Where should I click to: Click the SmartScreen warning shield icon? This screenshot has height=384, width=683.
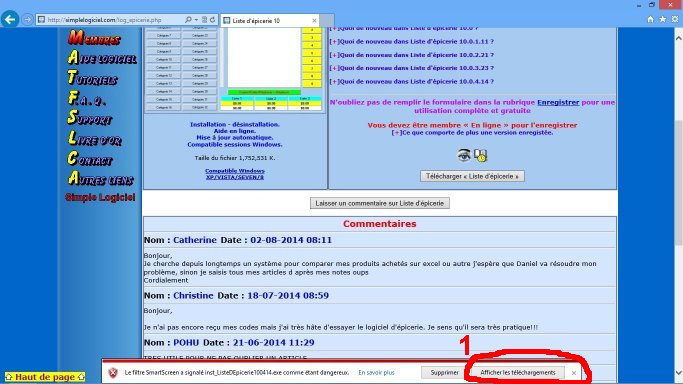(x=113, y=373)
